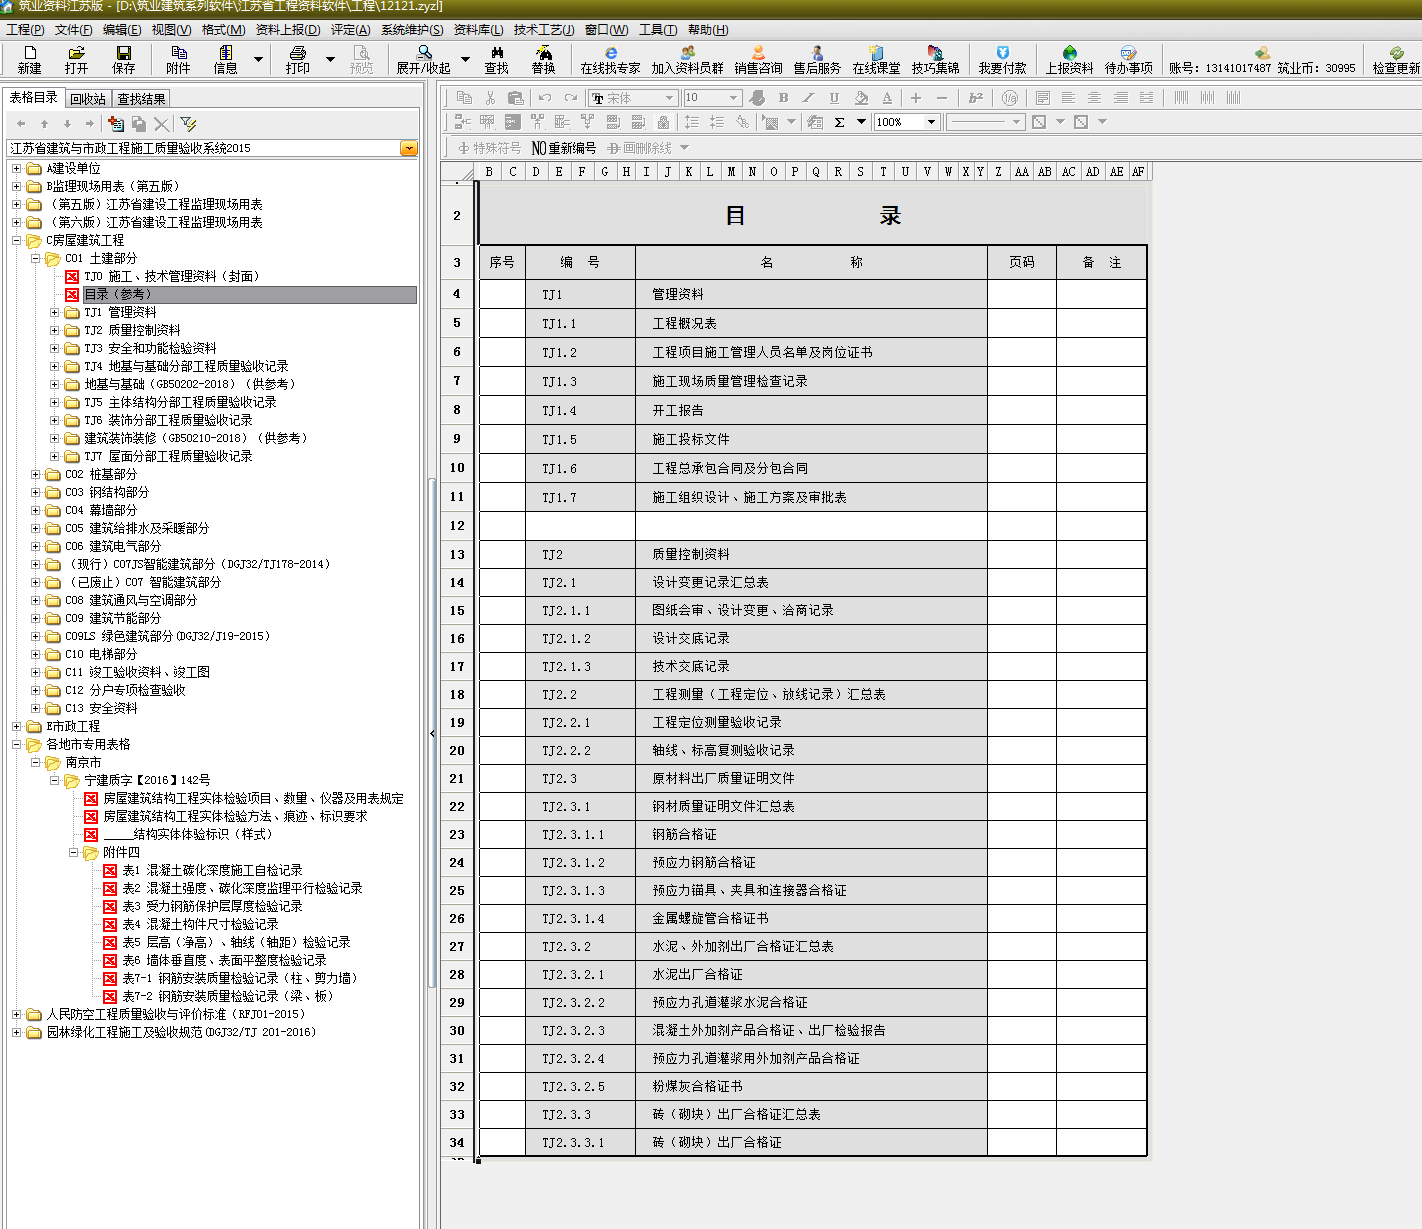Set left text alignment
Image resolution: width=1422 pixels, height=1229 pixels.
(x=1068, y=97)
